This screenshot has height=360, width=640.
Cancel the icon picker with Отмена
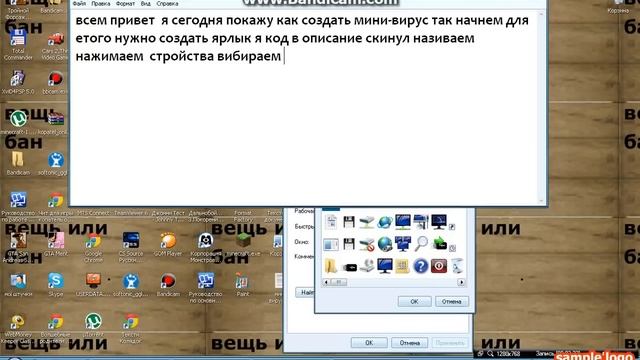click(x=451, y=302)
